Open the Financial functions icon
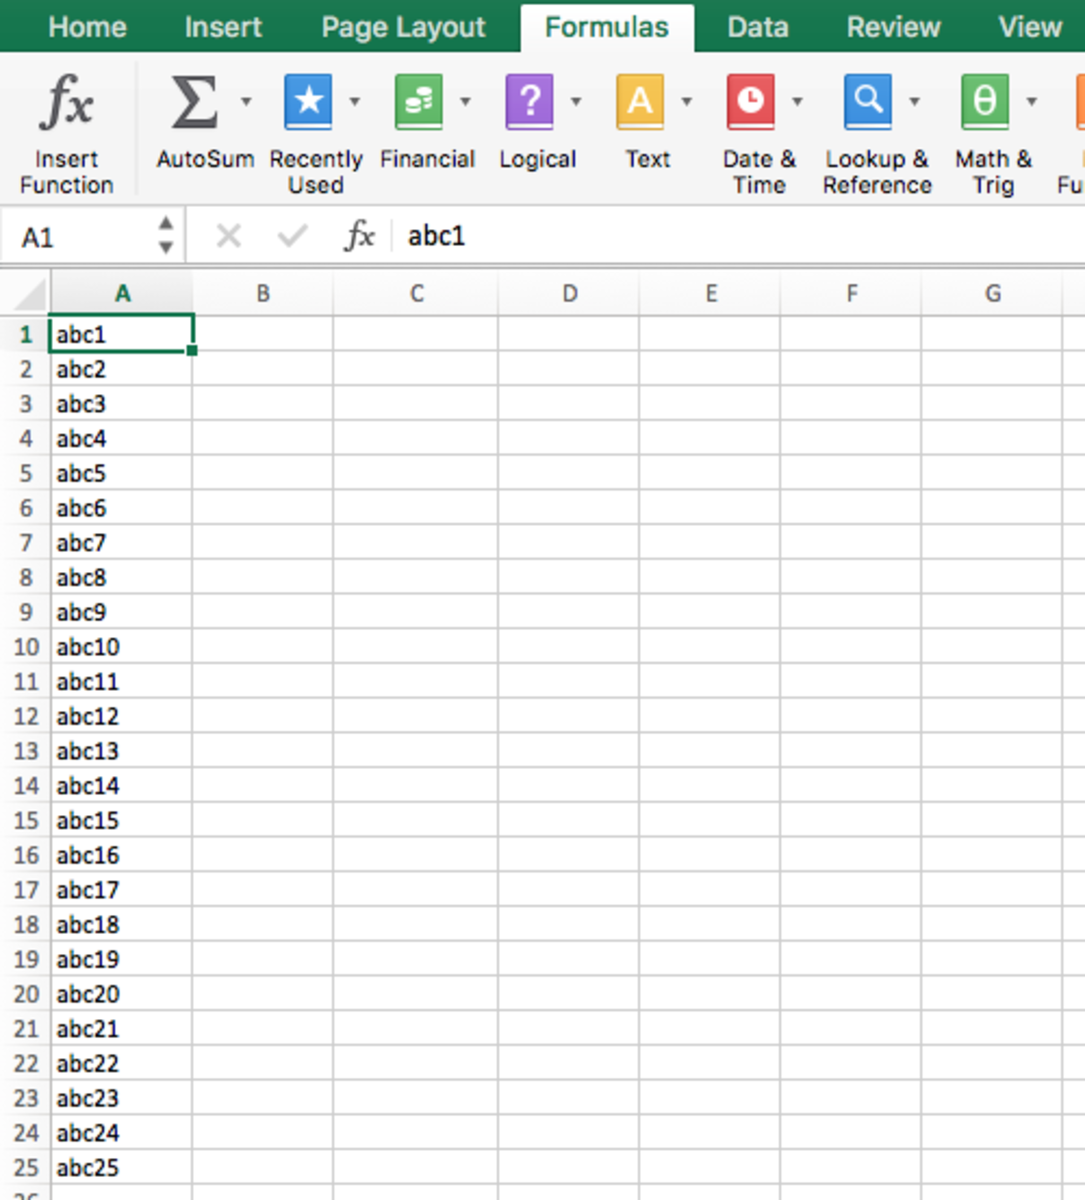The width and height of the screenshot is (1085, 1200). pos(419,102)
